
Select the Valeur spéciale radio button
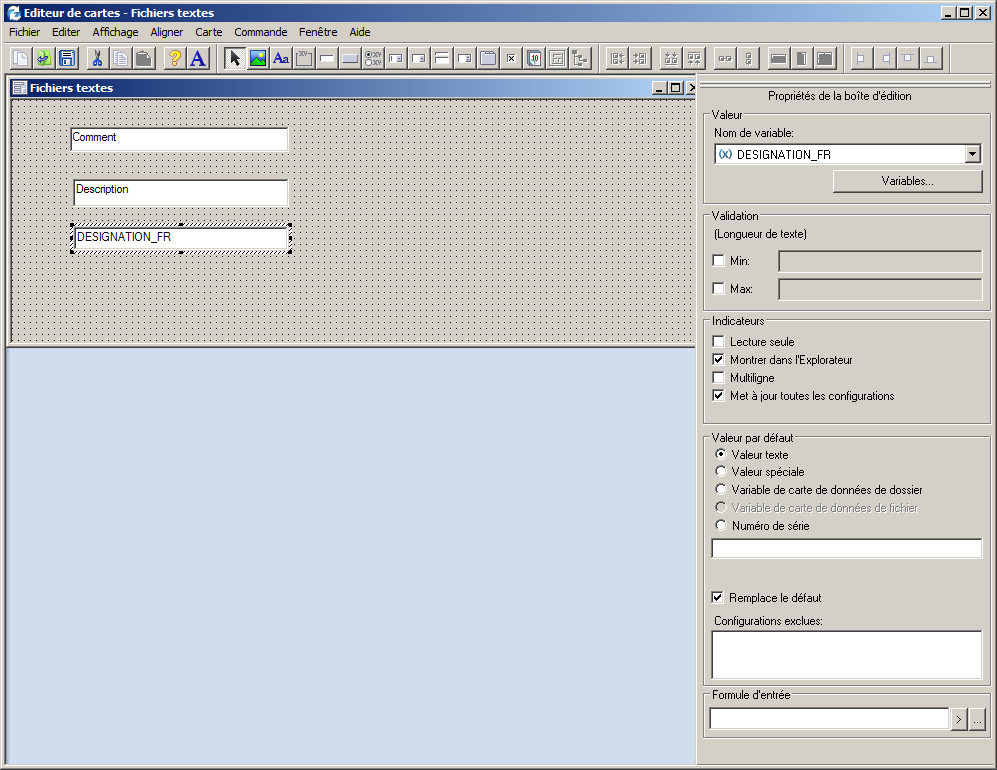pyautogui.click(x=720, y=471)
